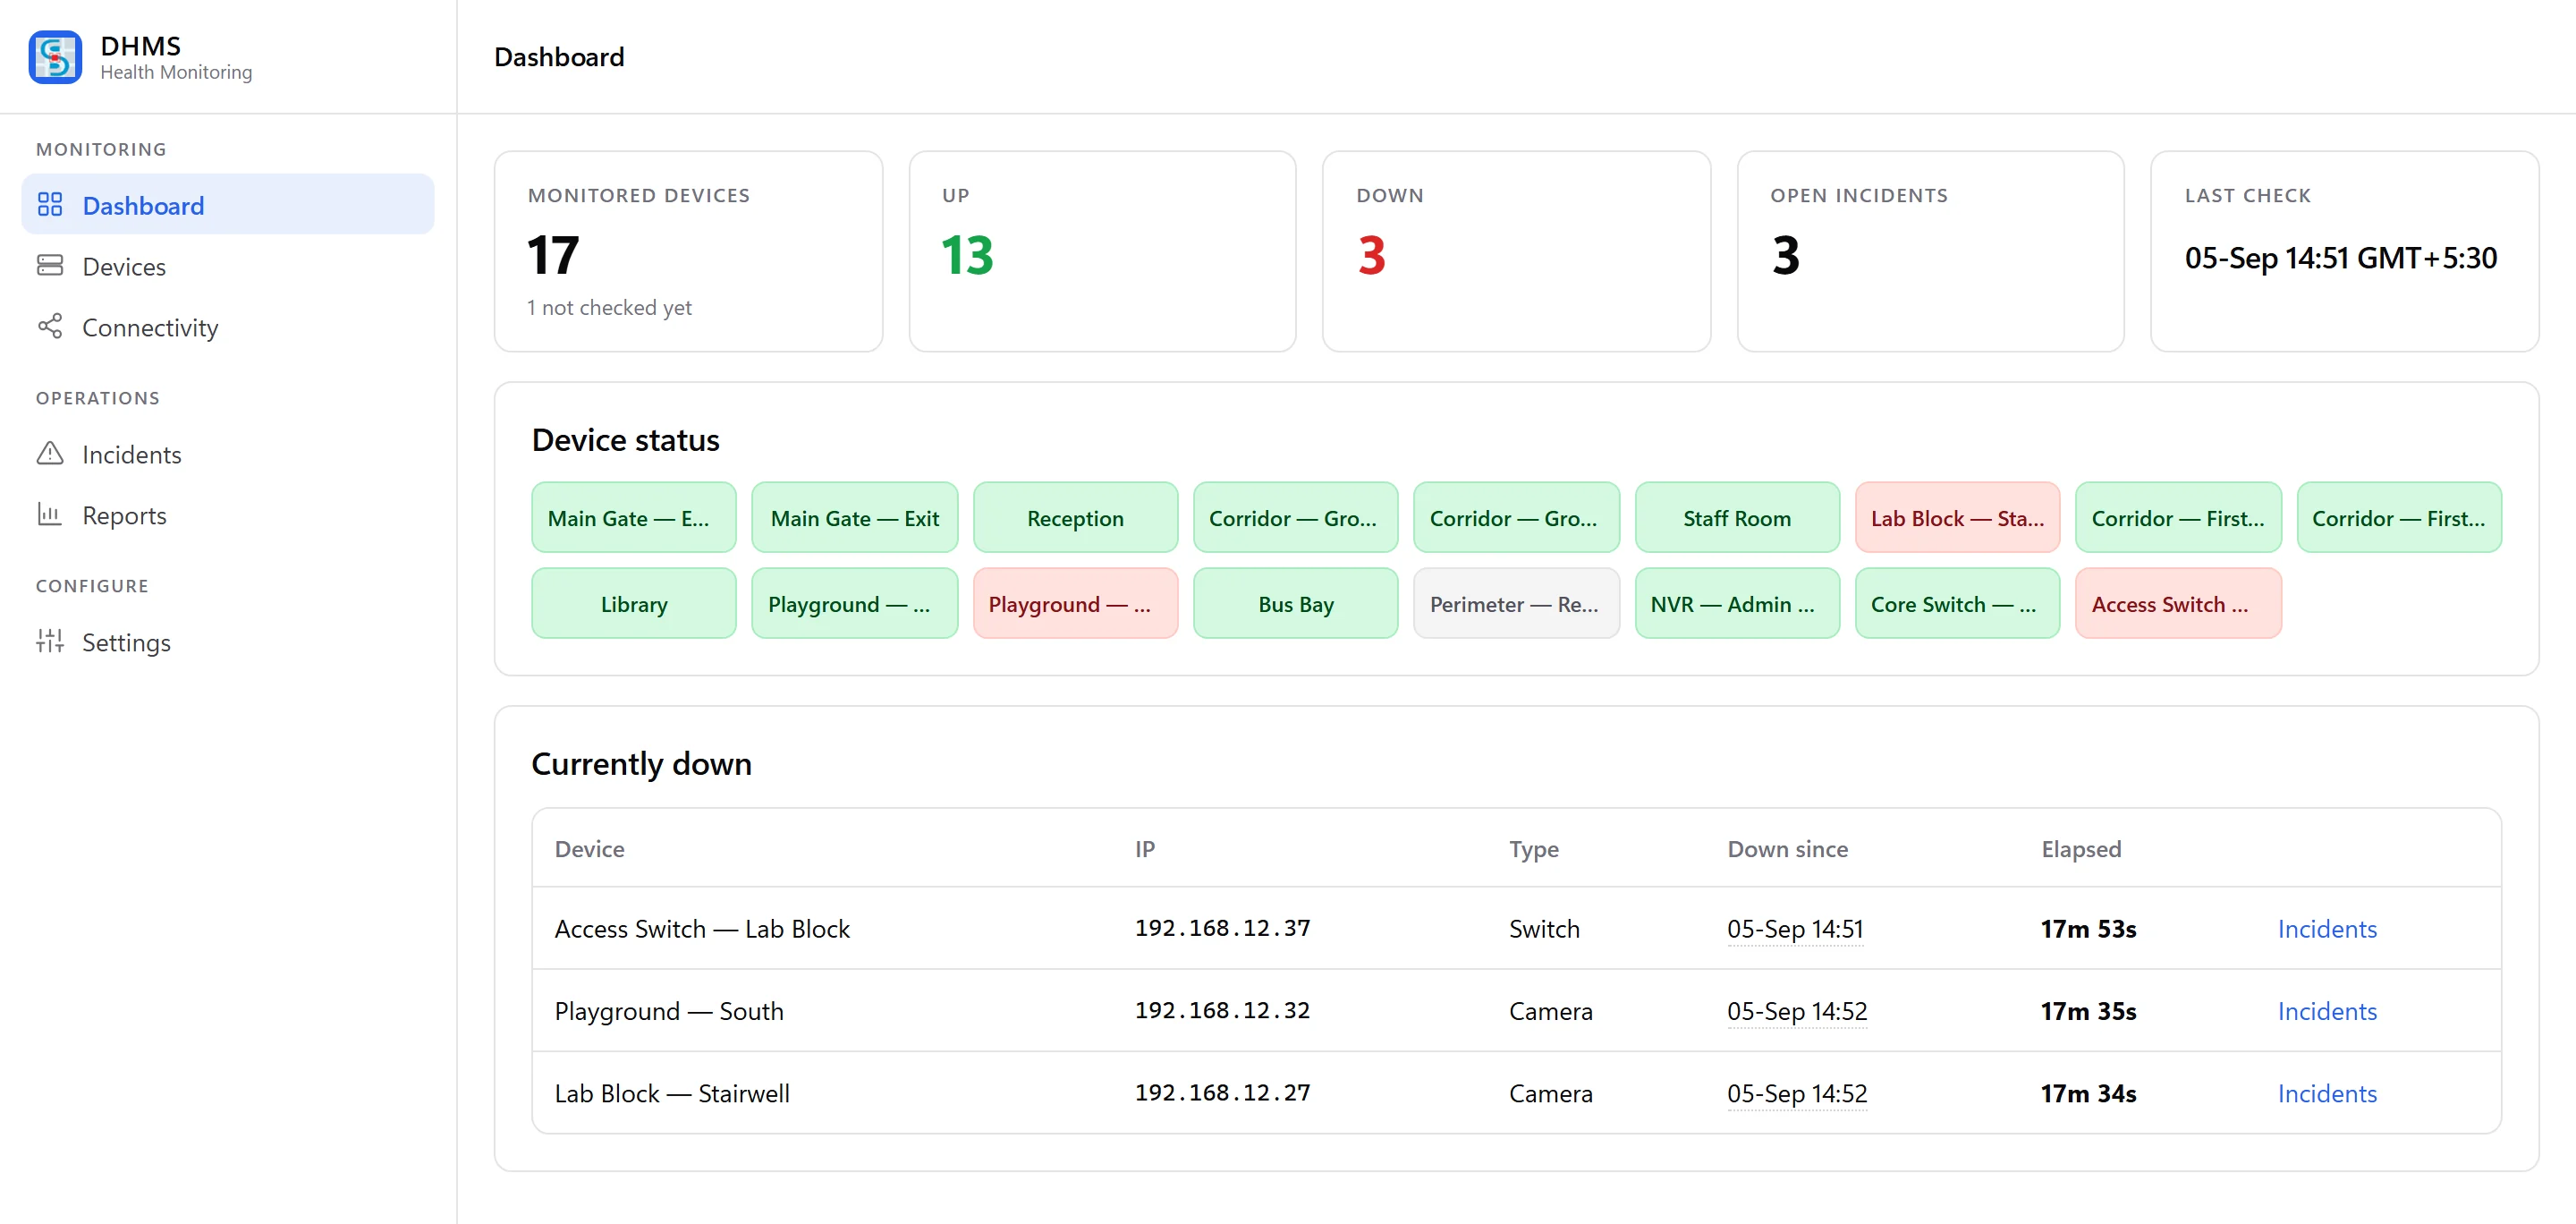Viewport: 2576px width, 1224px height.
Task: Click the Down since column header
Action: [x=1787, y=849]
